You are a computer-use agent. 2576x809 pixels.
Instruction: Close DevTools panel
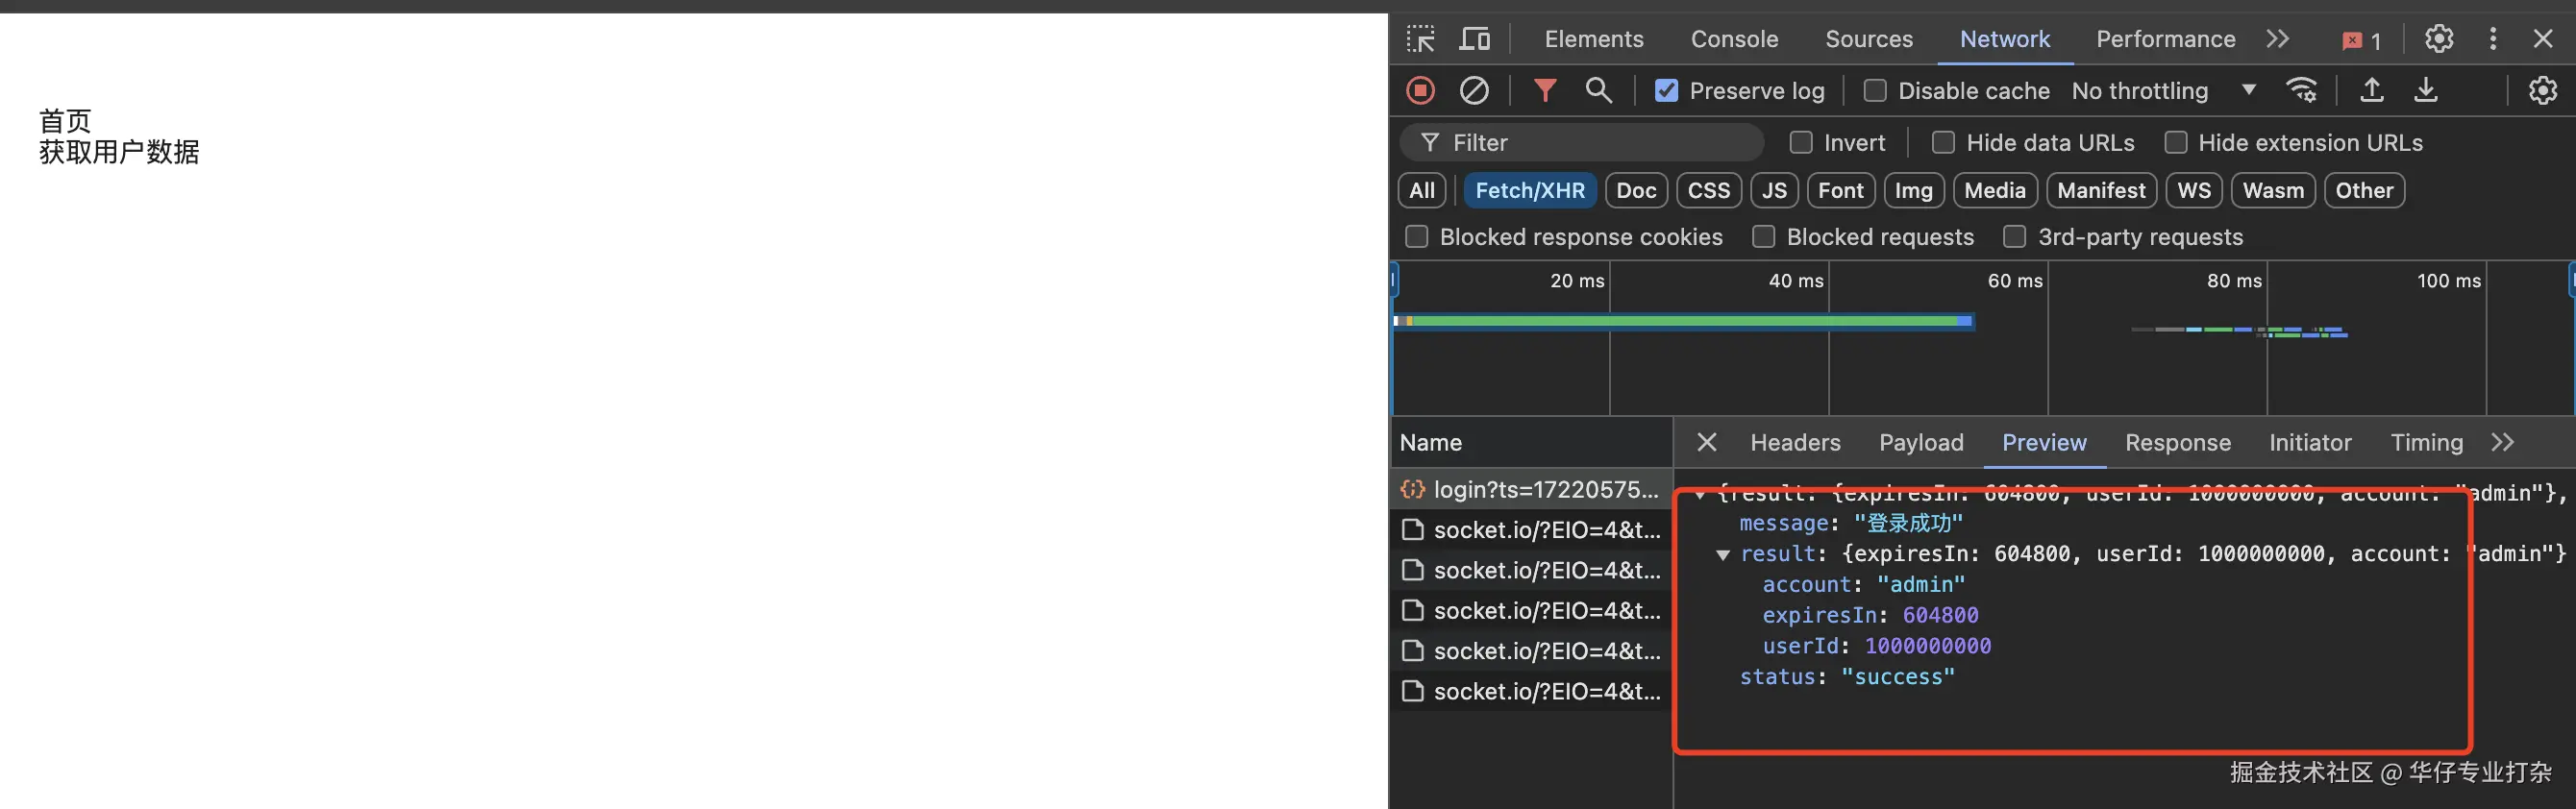(x=2543, y=39)
